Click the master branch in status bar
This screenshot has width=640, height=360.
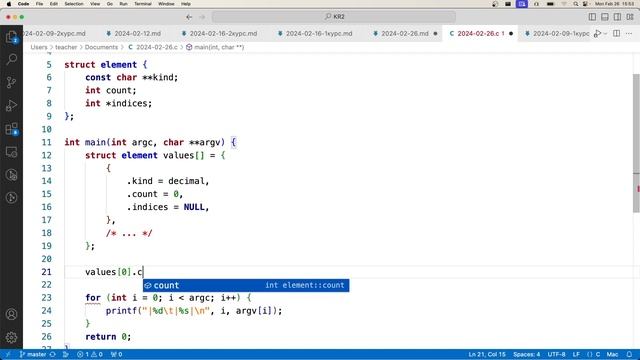pos(33,354)
